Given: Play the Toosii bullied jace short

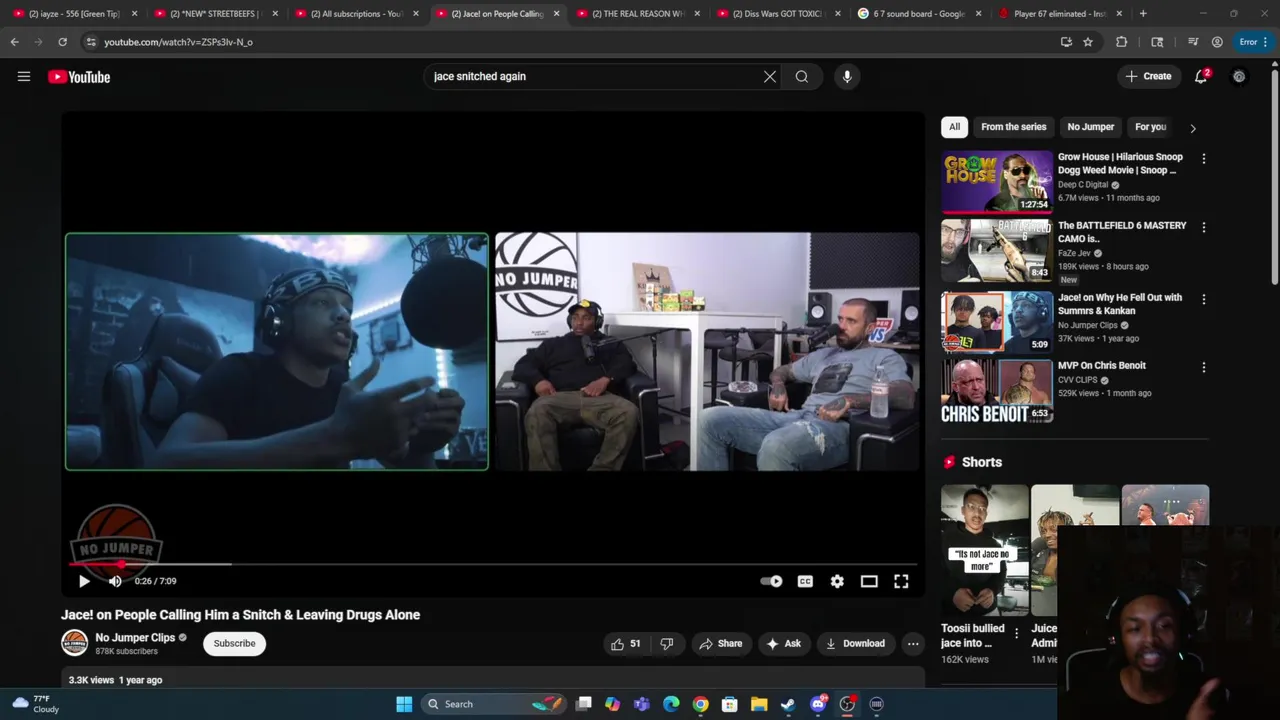Looking at the screenshot, I should coord(985,550).
